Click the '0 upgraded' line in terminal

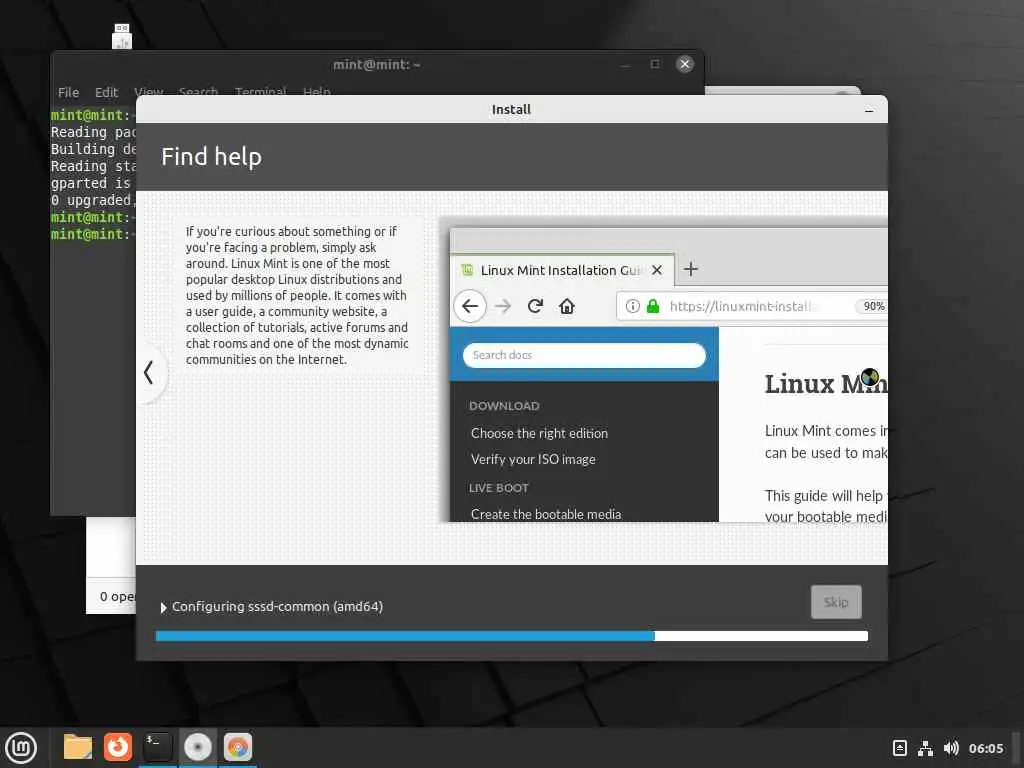coord(93,200)
